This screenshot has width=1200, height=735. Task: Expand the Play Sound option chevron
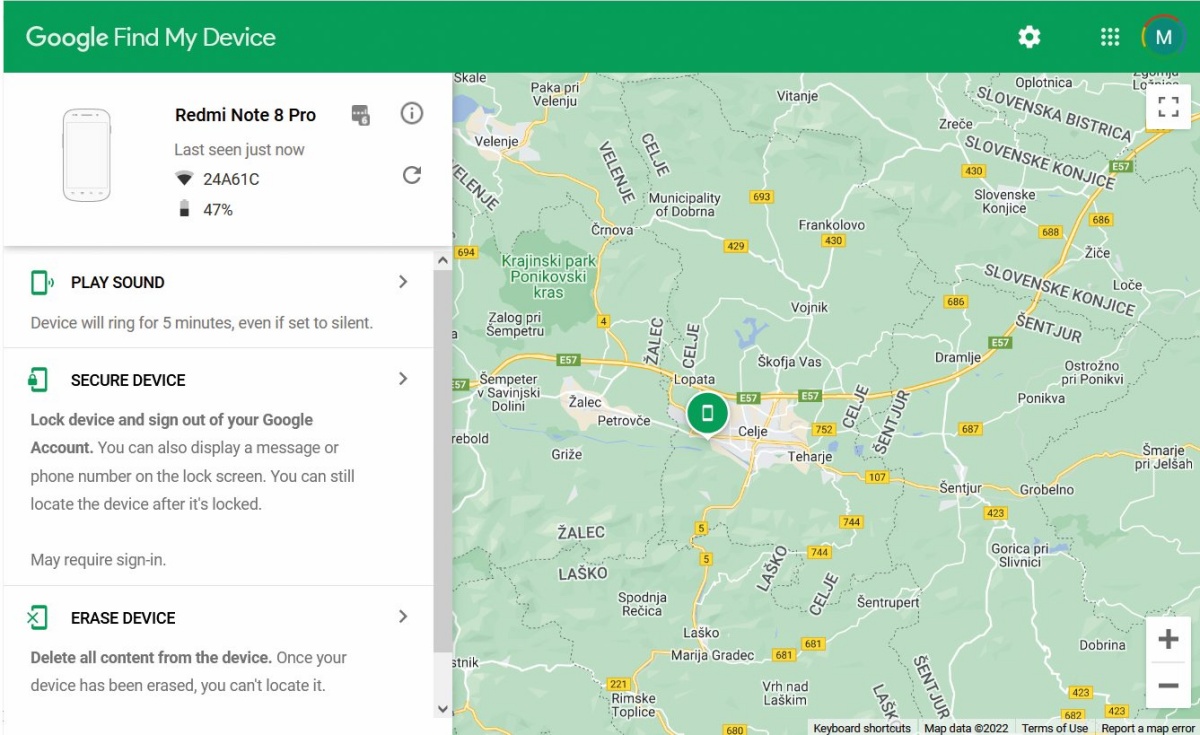coord(403,282)
